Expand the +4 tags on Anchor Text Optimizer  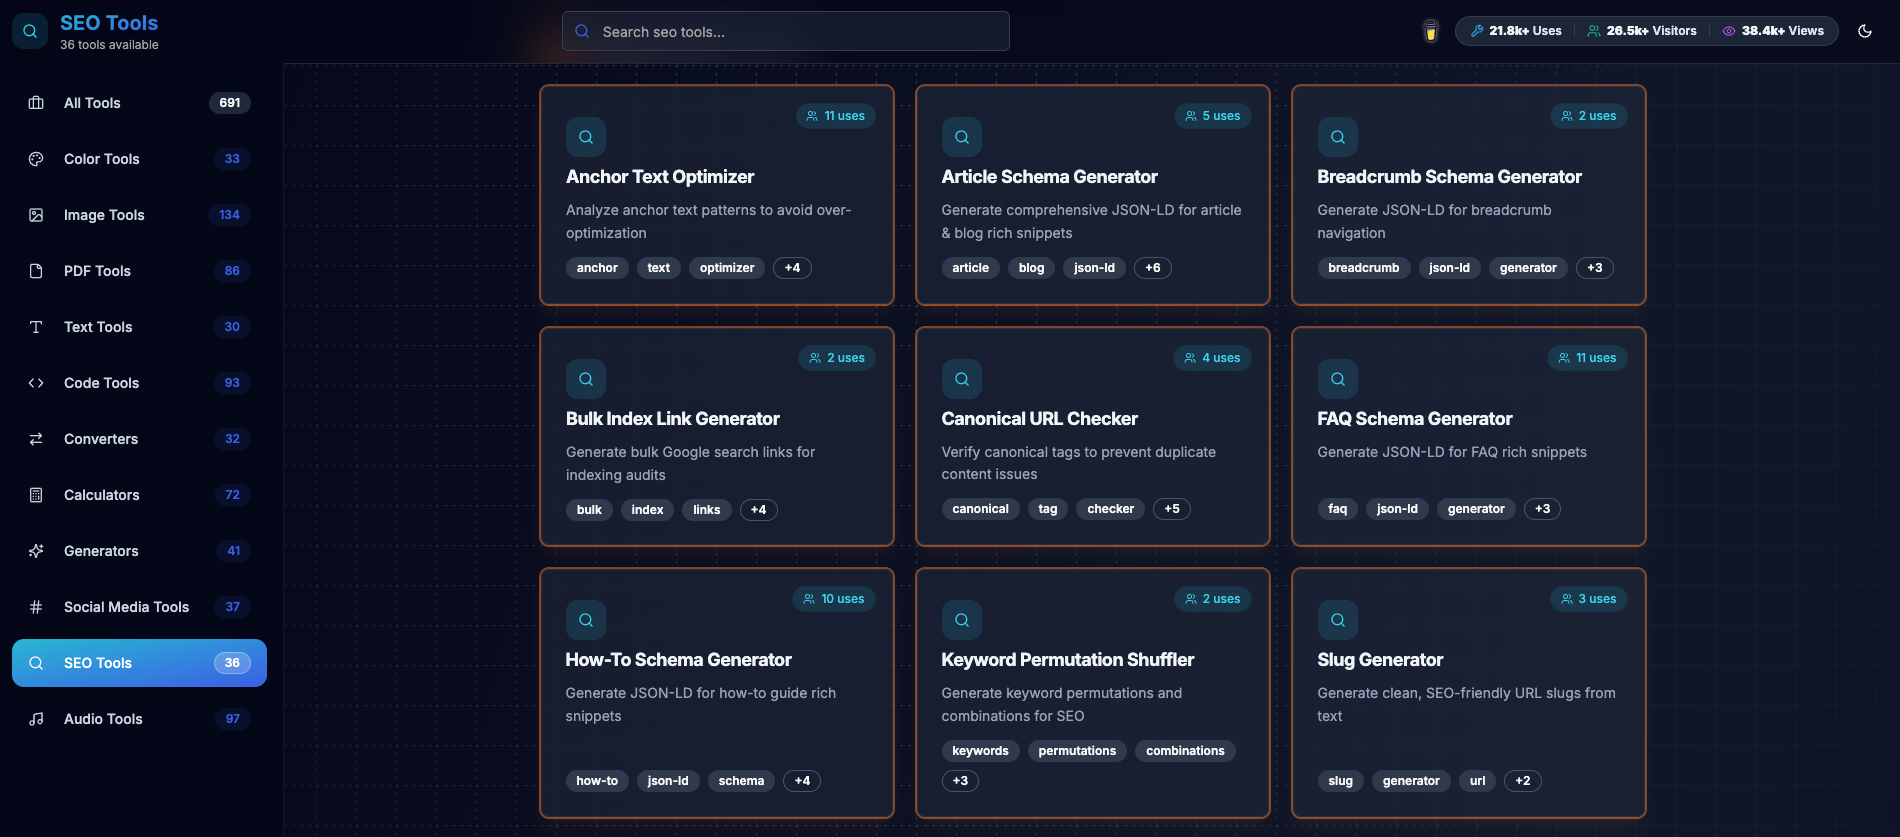pyautogui.click(x=792, y=268)
